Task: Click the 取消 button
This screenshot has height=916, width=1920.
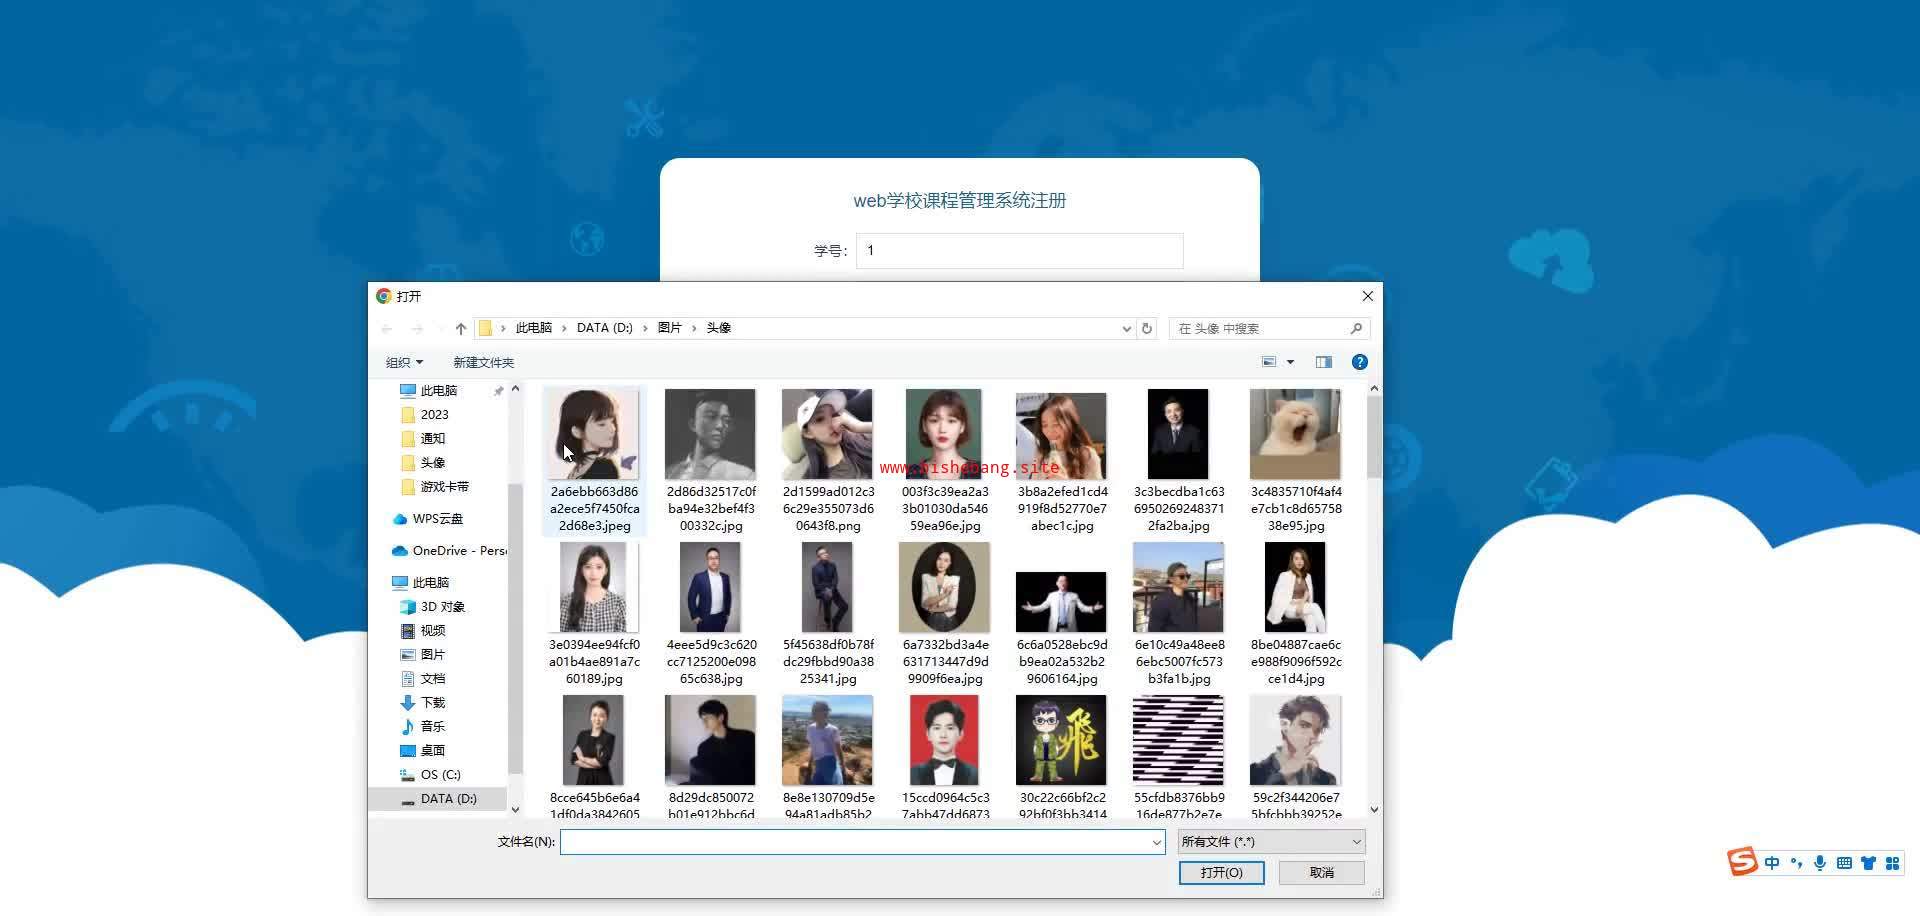Action: 1322,873
